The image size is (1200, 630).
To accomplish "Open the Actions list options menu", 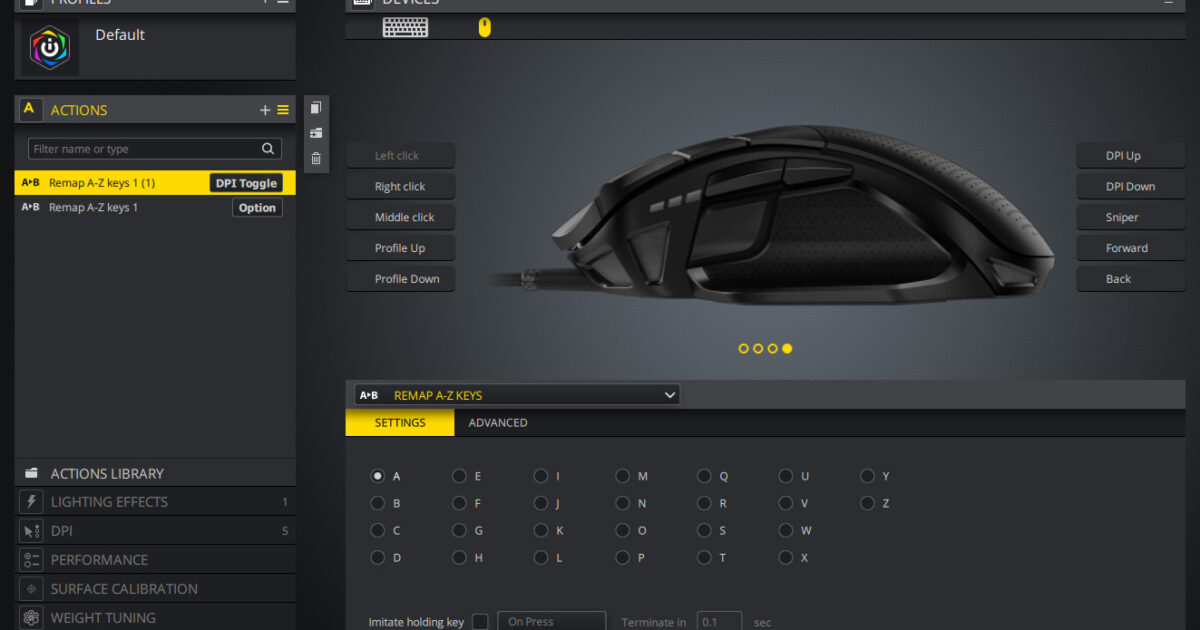I will [x=282, y=109].
